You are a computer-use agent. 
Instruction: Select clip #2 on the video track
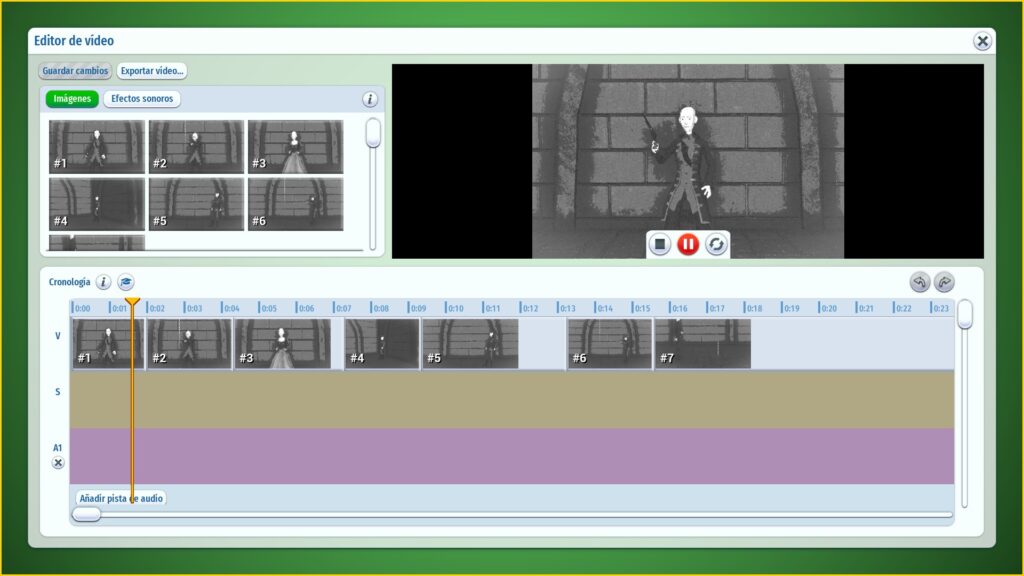pyautogui.click(x=189, y=344)
